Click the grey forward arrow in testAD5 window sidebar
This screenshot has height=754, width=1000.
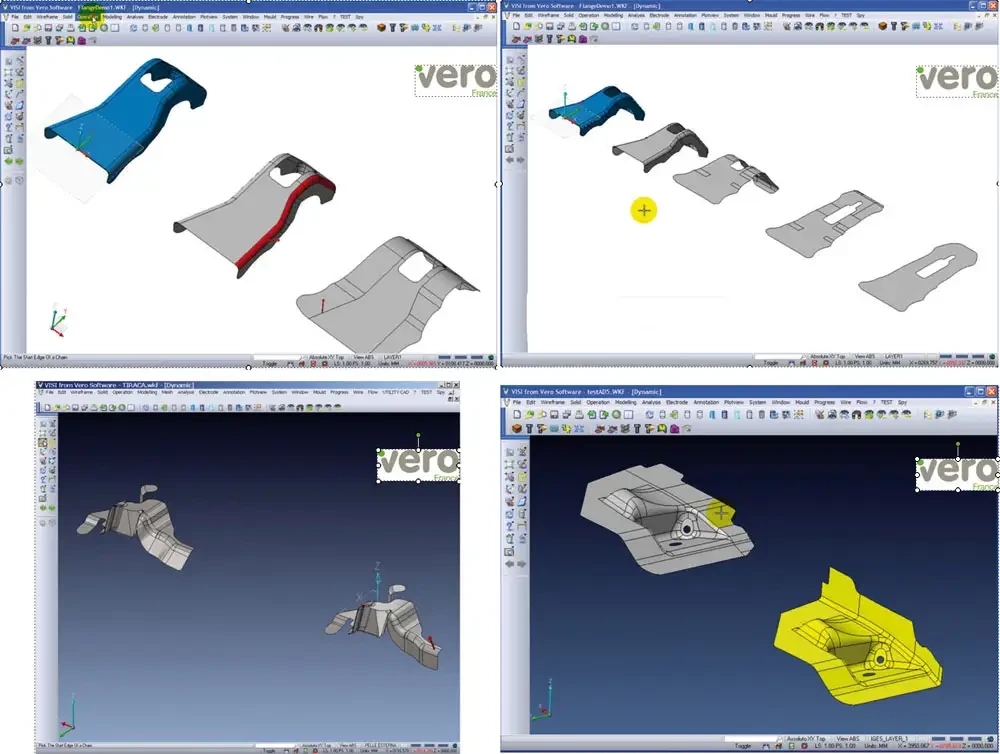(522, 564)
